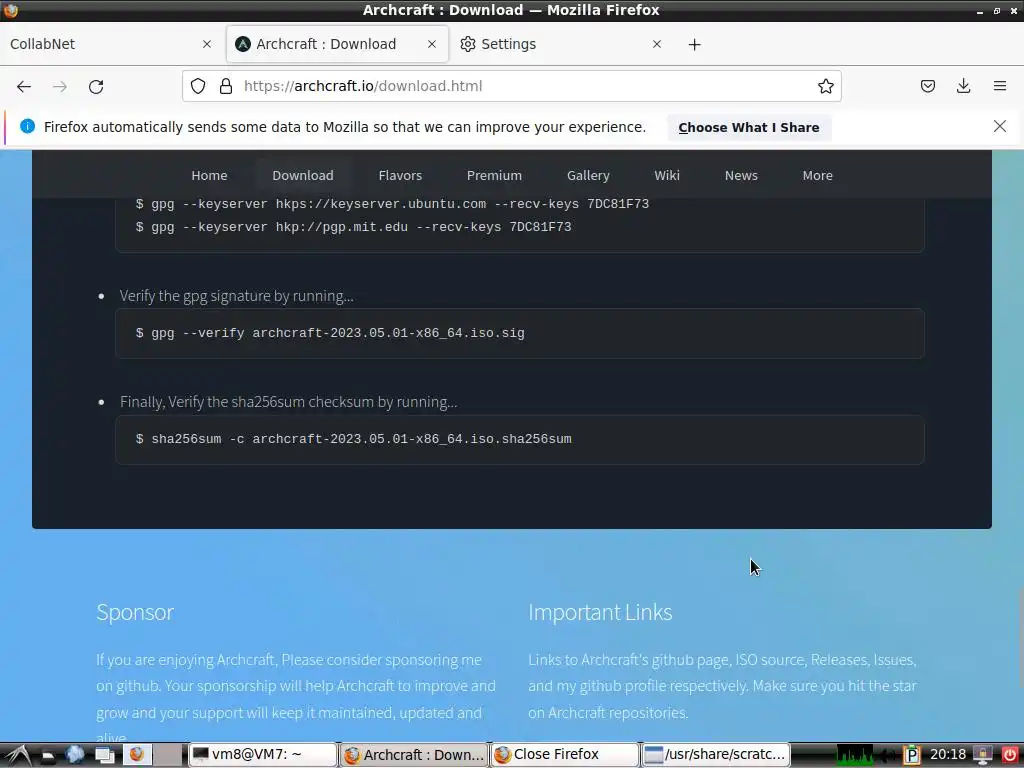Switch to the CollabNet tab
Screen dimensions: 1024x768
pos(111,44)
